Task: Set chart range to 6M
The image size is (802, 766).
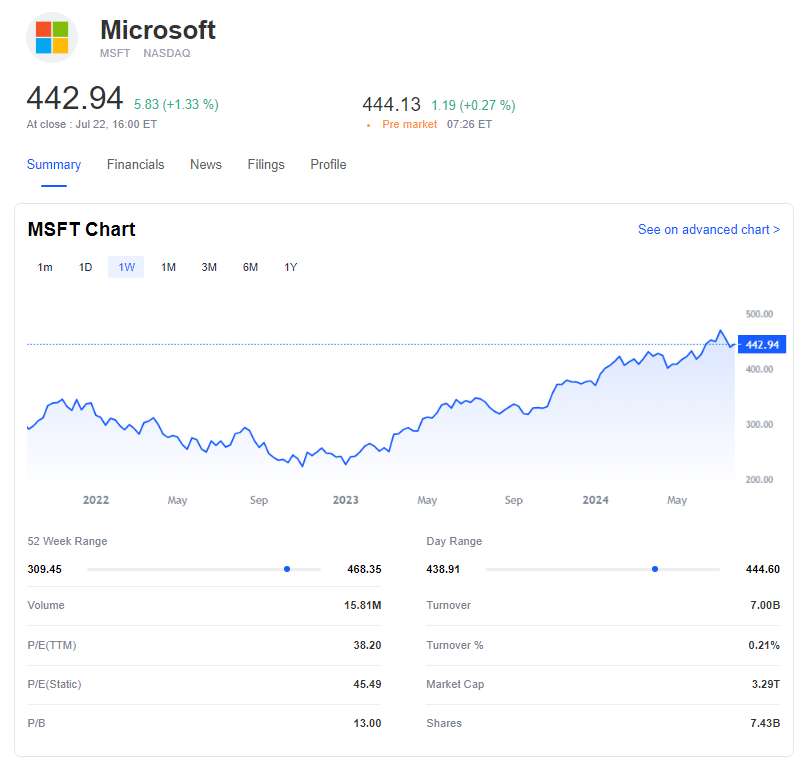Action: (250, 267)
